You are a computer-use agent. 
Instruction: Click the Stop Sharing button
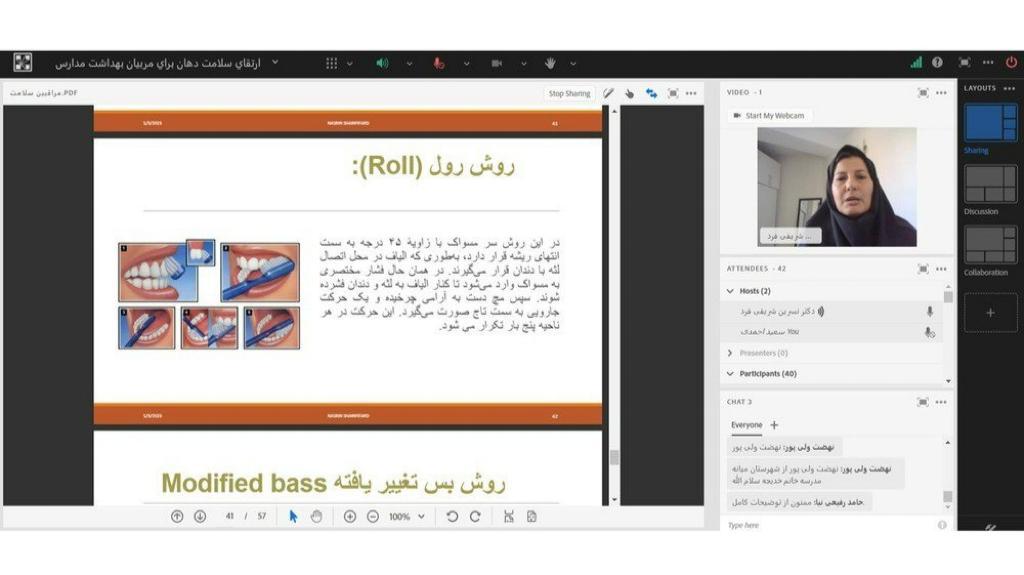pos(569,93)
